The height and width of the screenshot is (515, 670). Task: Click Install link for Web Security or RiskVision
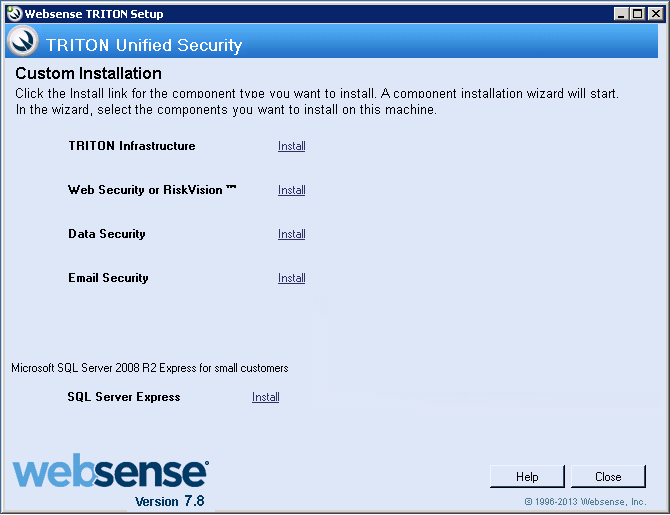click(x=291, y=190)
